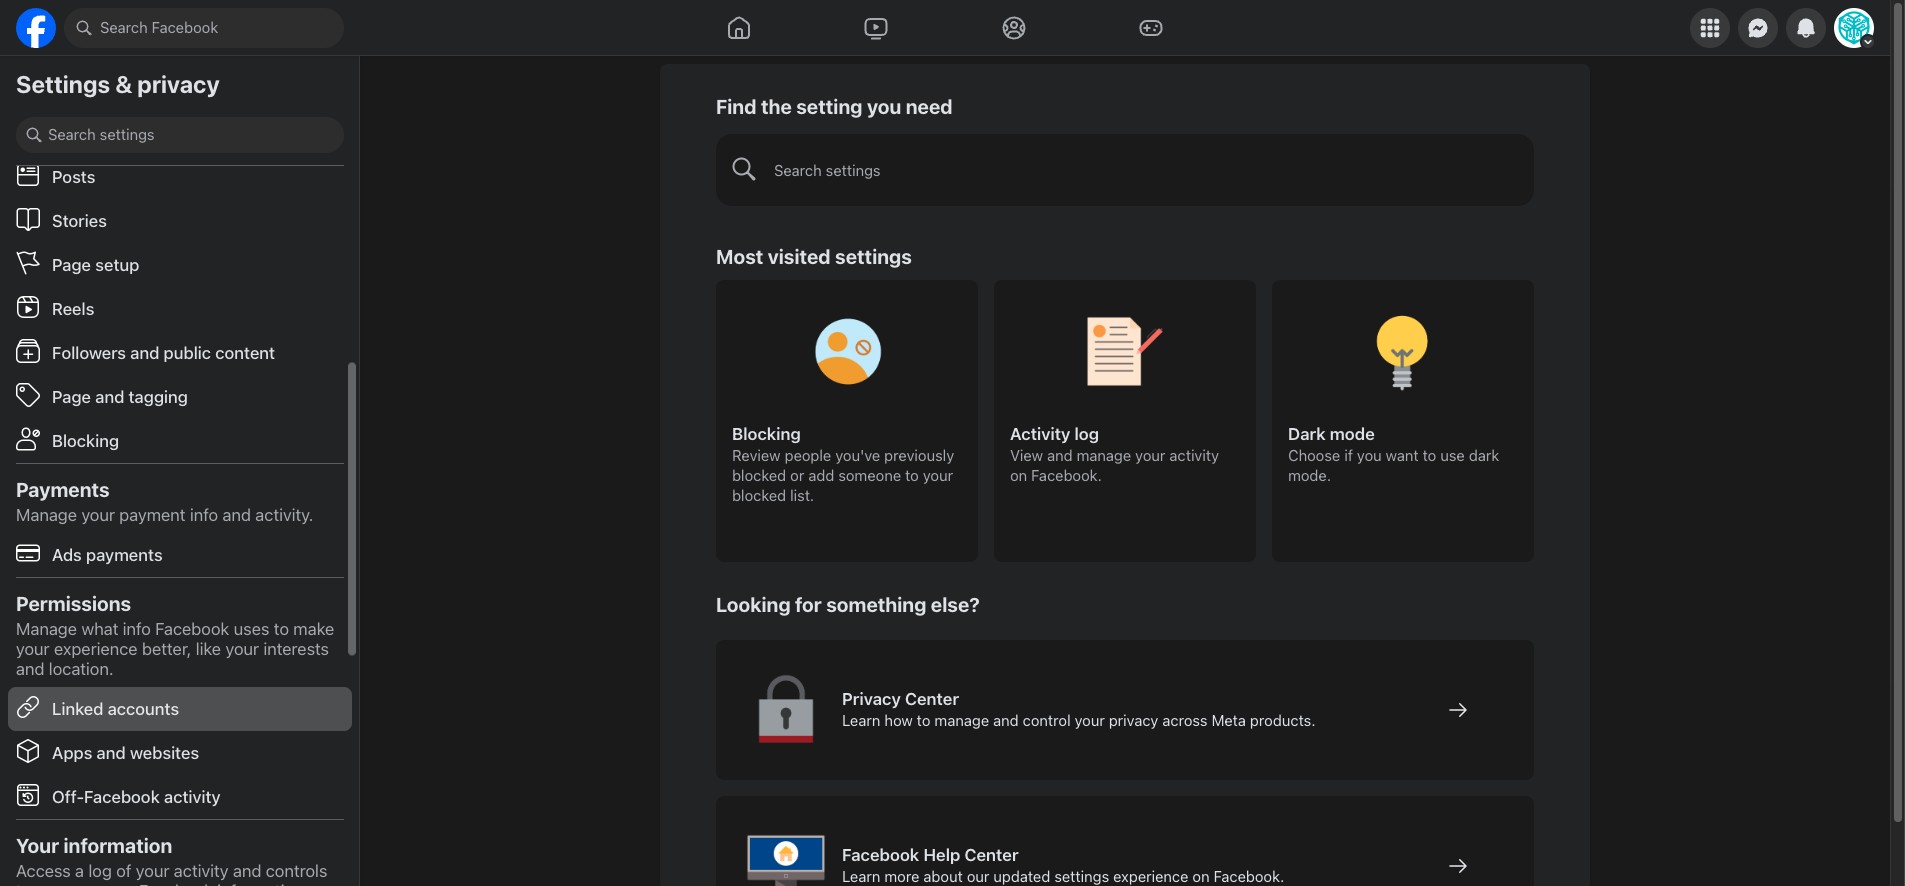Click the Off-Facebook activity icon
Screen dimensions: 1905x886
(28, 796)
